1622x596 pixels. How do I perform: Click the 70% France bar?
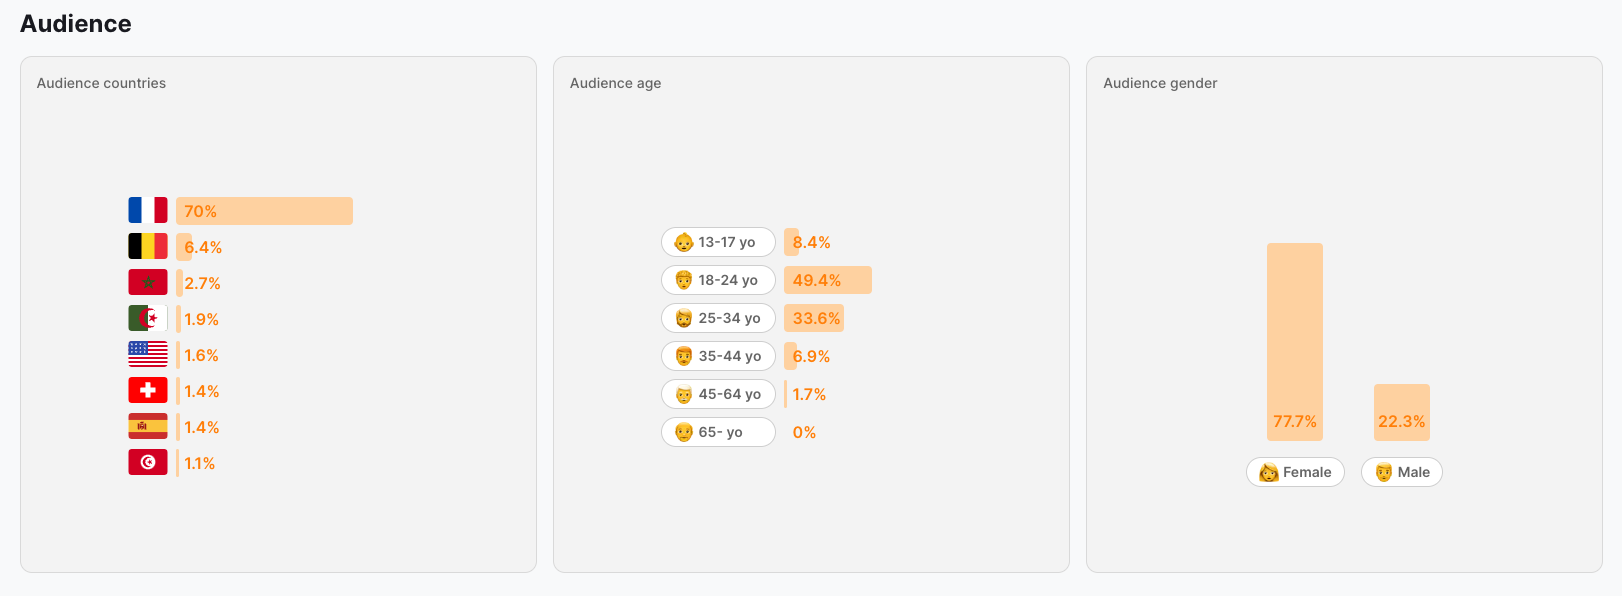tap(265, 210)
